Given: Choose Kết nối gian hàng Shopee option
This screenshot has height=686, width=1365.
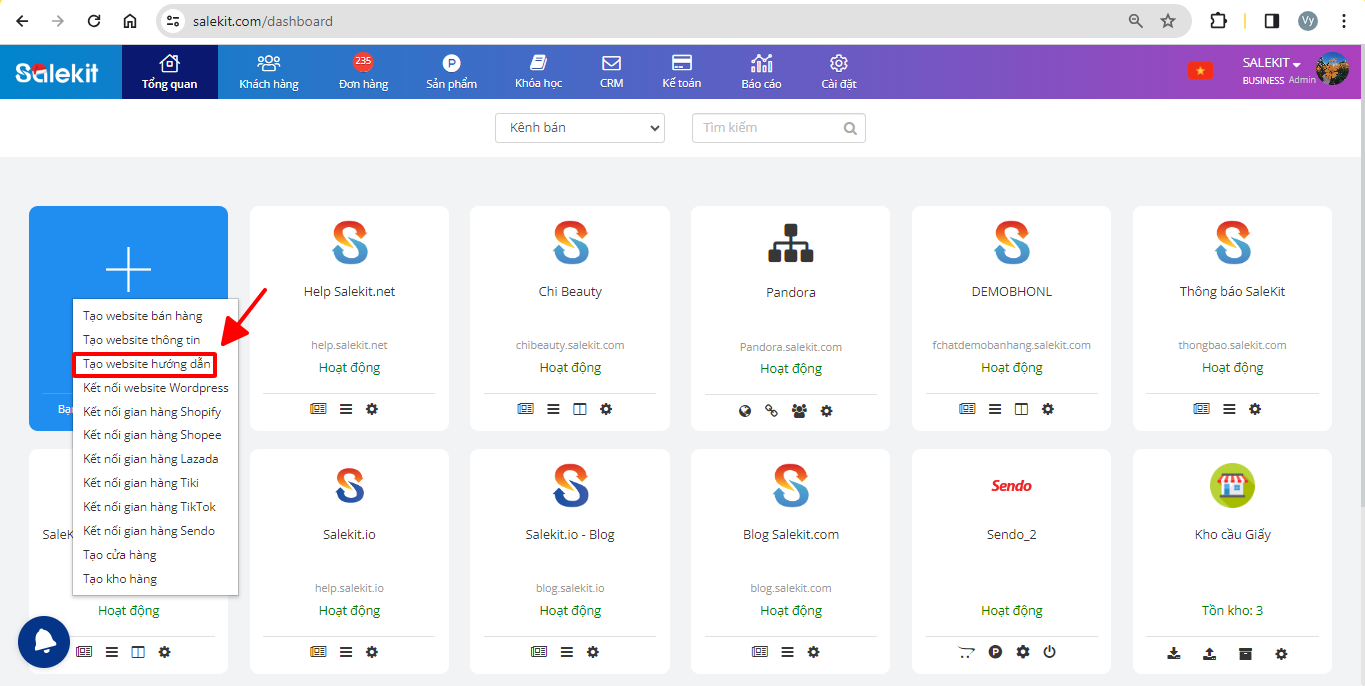Looking at the screenshot, I should point(152,435).
